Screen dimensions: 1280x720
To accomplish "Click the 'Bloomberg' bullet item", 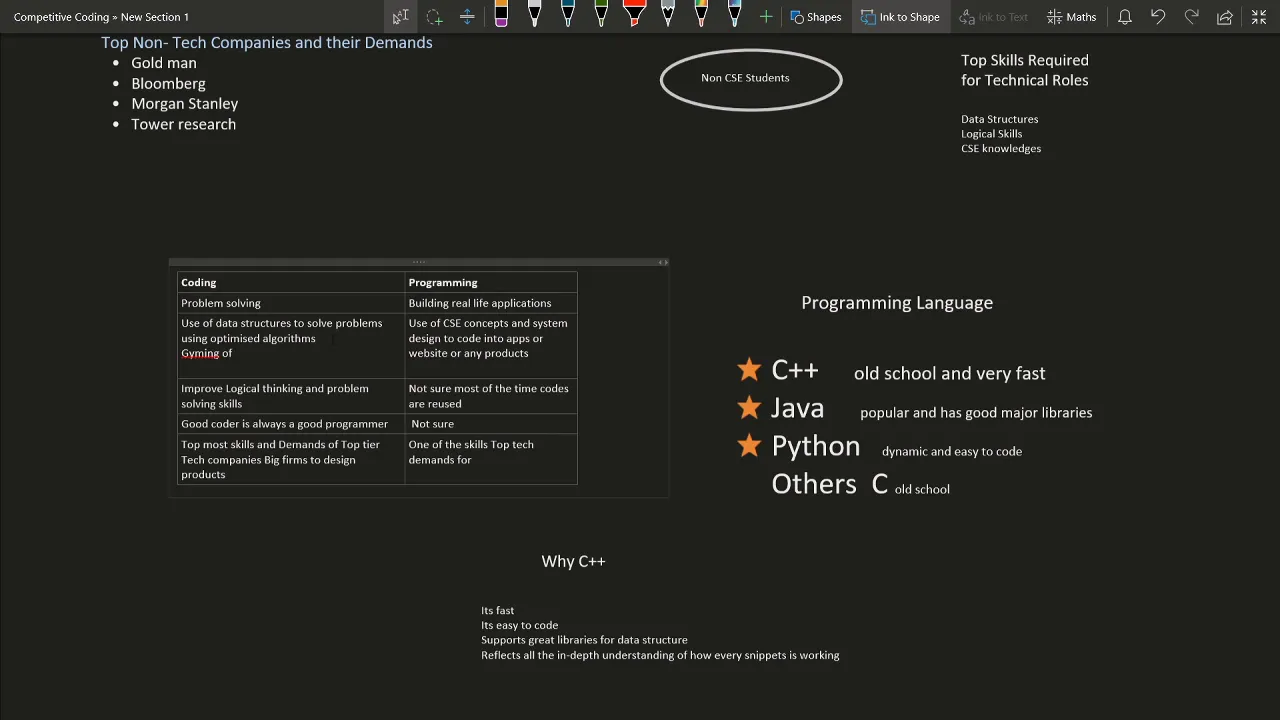I will coord(168,83).
